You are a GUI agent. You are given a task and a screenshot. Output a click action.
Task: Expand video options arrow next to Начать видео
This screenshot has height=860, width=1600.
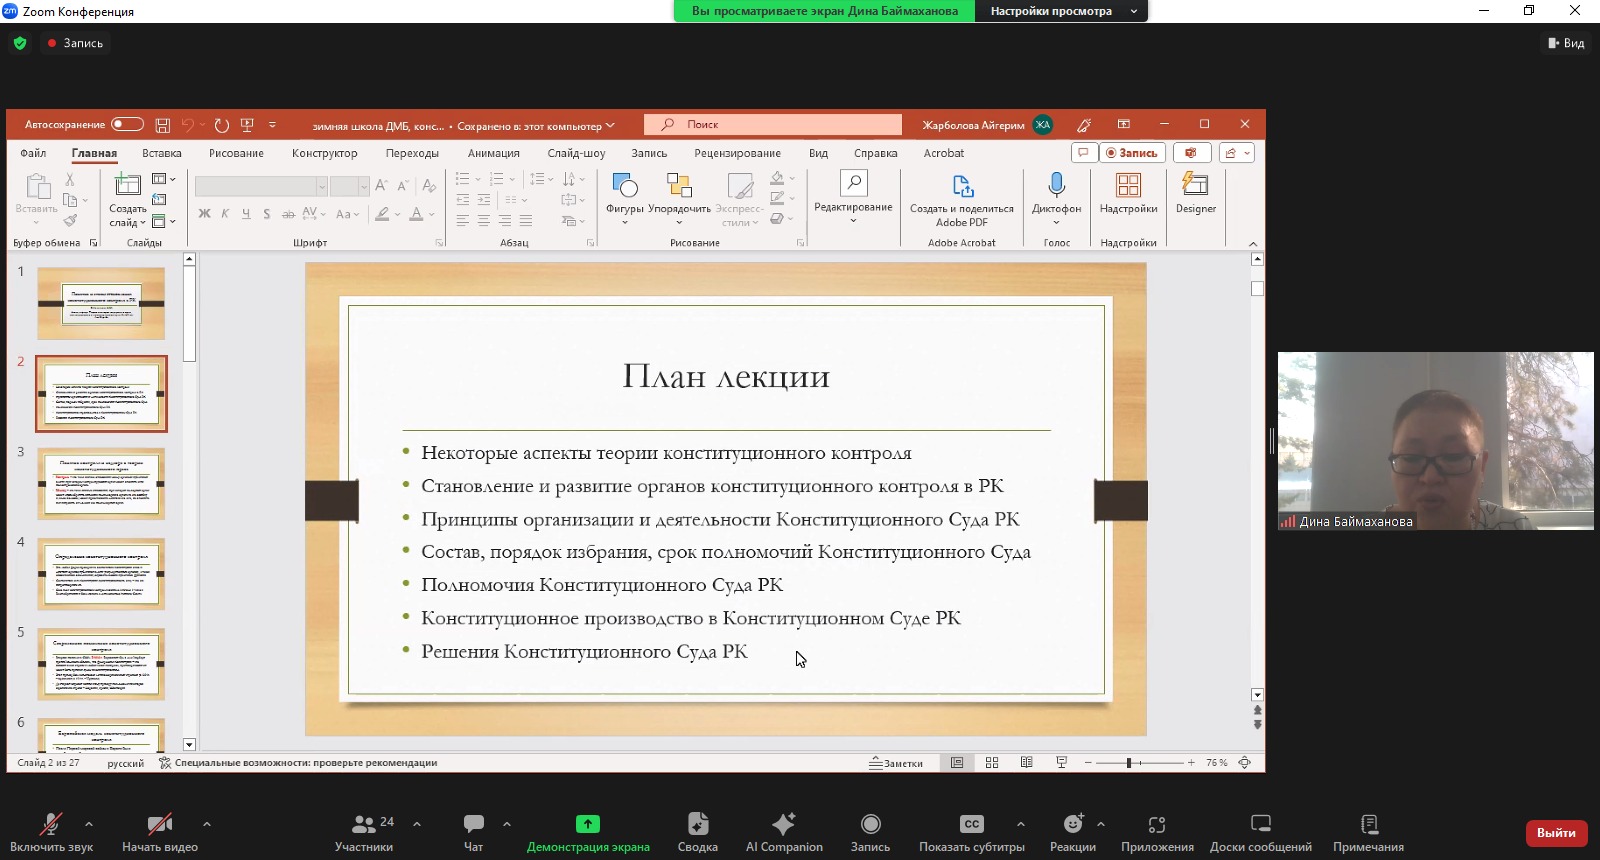[x=207, y=824]
